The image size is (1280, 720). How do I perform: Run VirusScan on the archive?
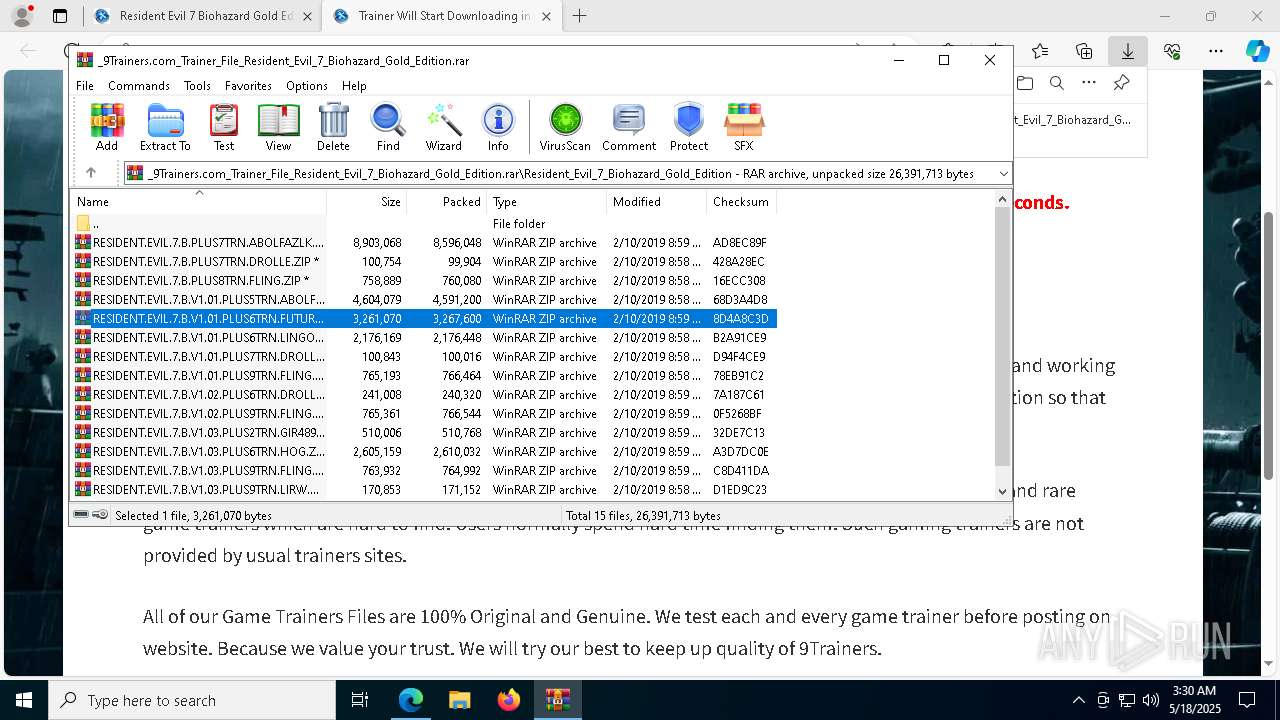[565, 127]
